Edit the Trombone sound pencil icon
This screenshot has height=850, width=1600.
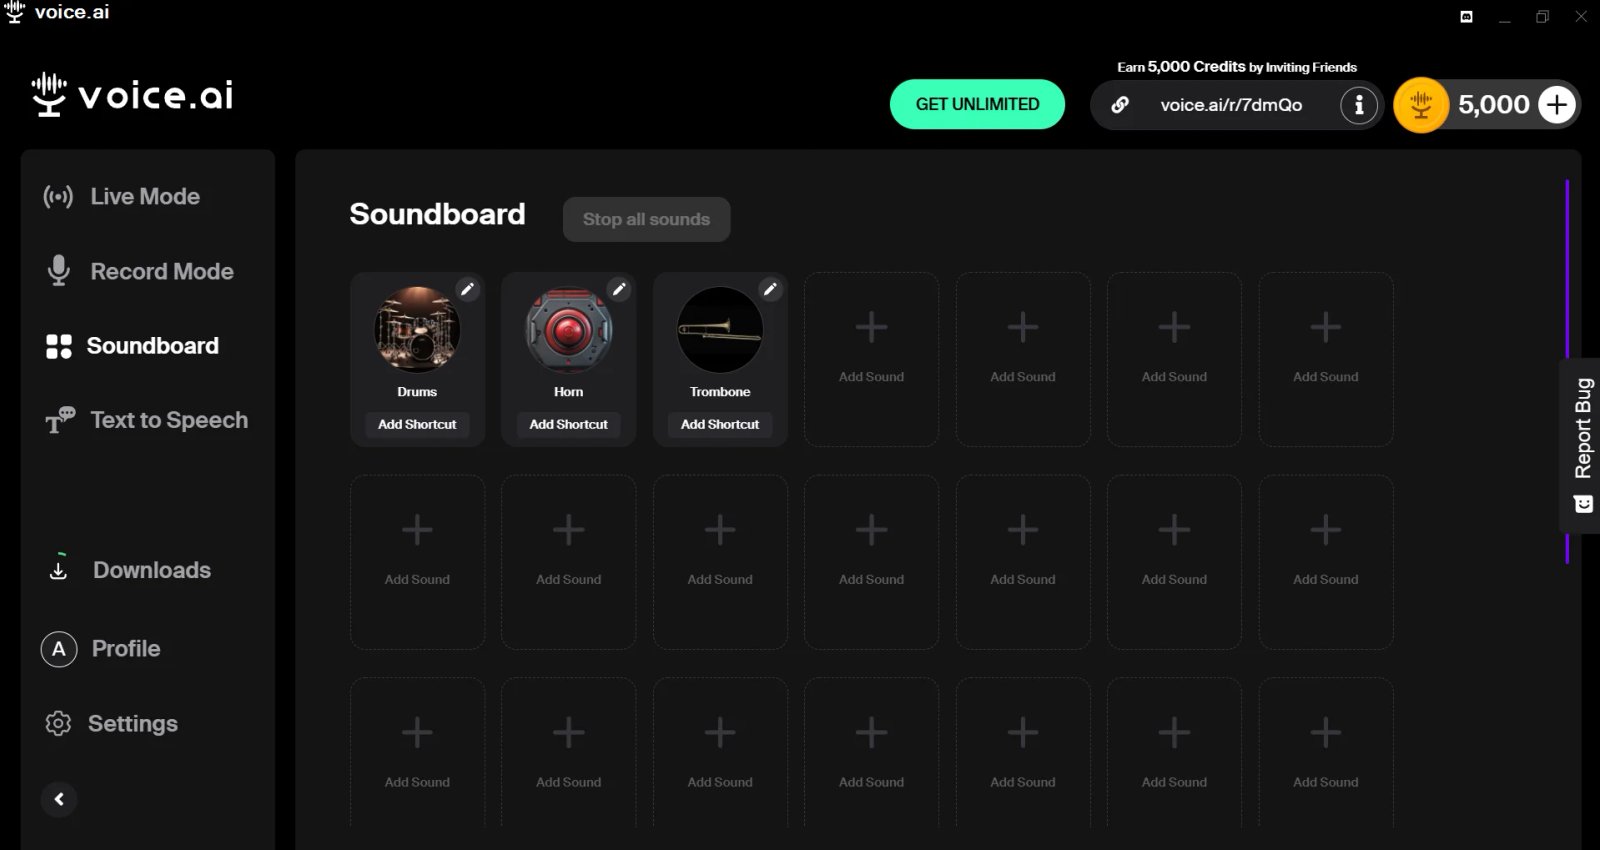[x=770, y=289]
